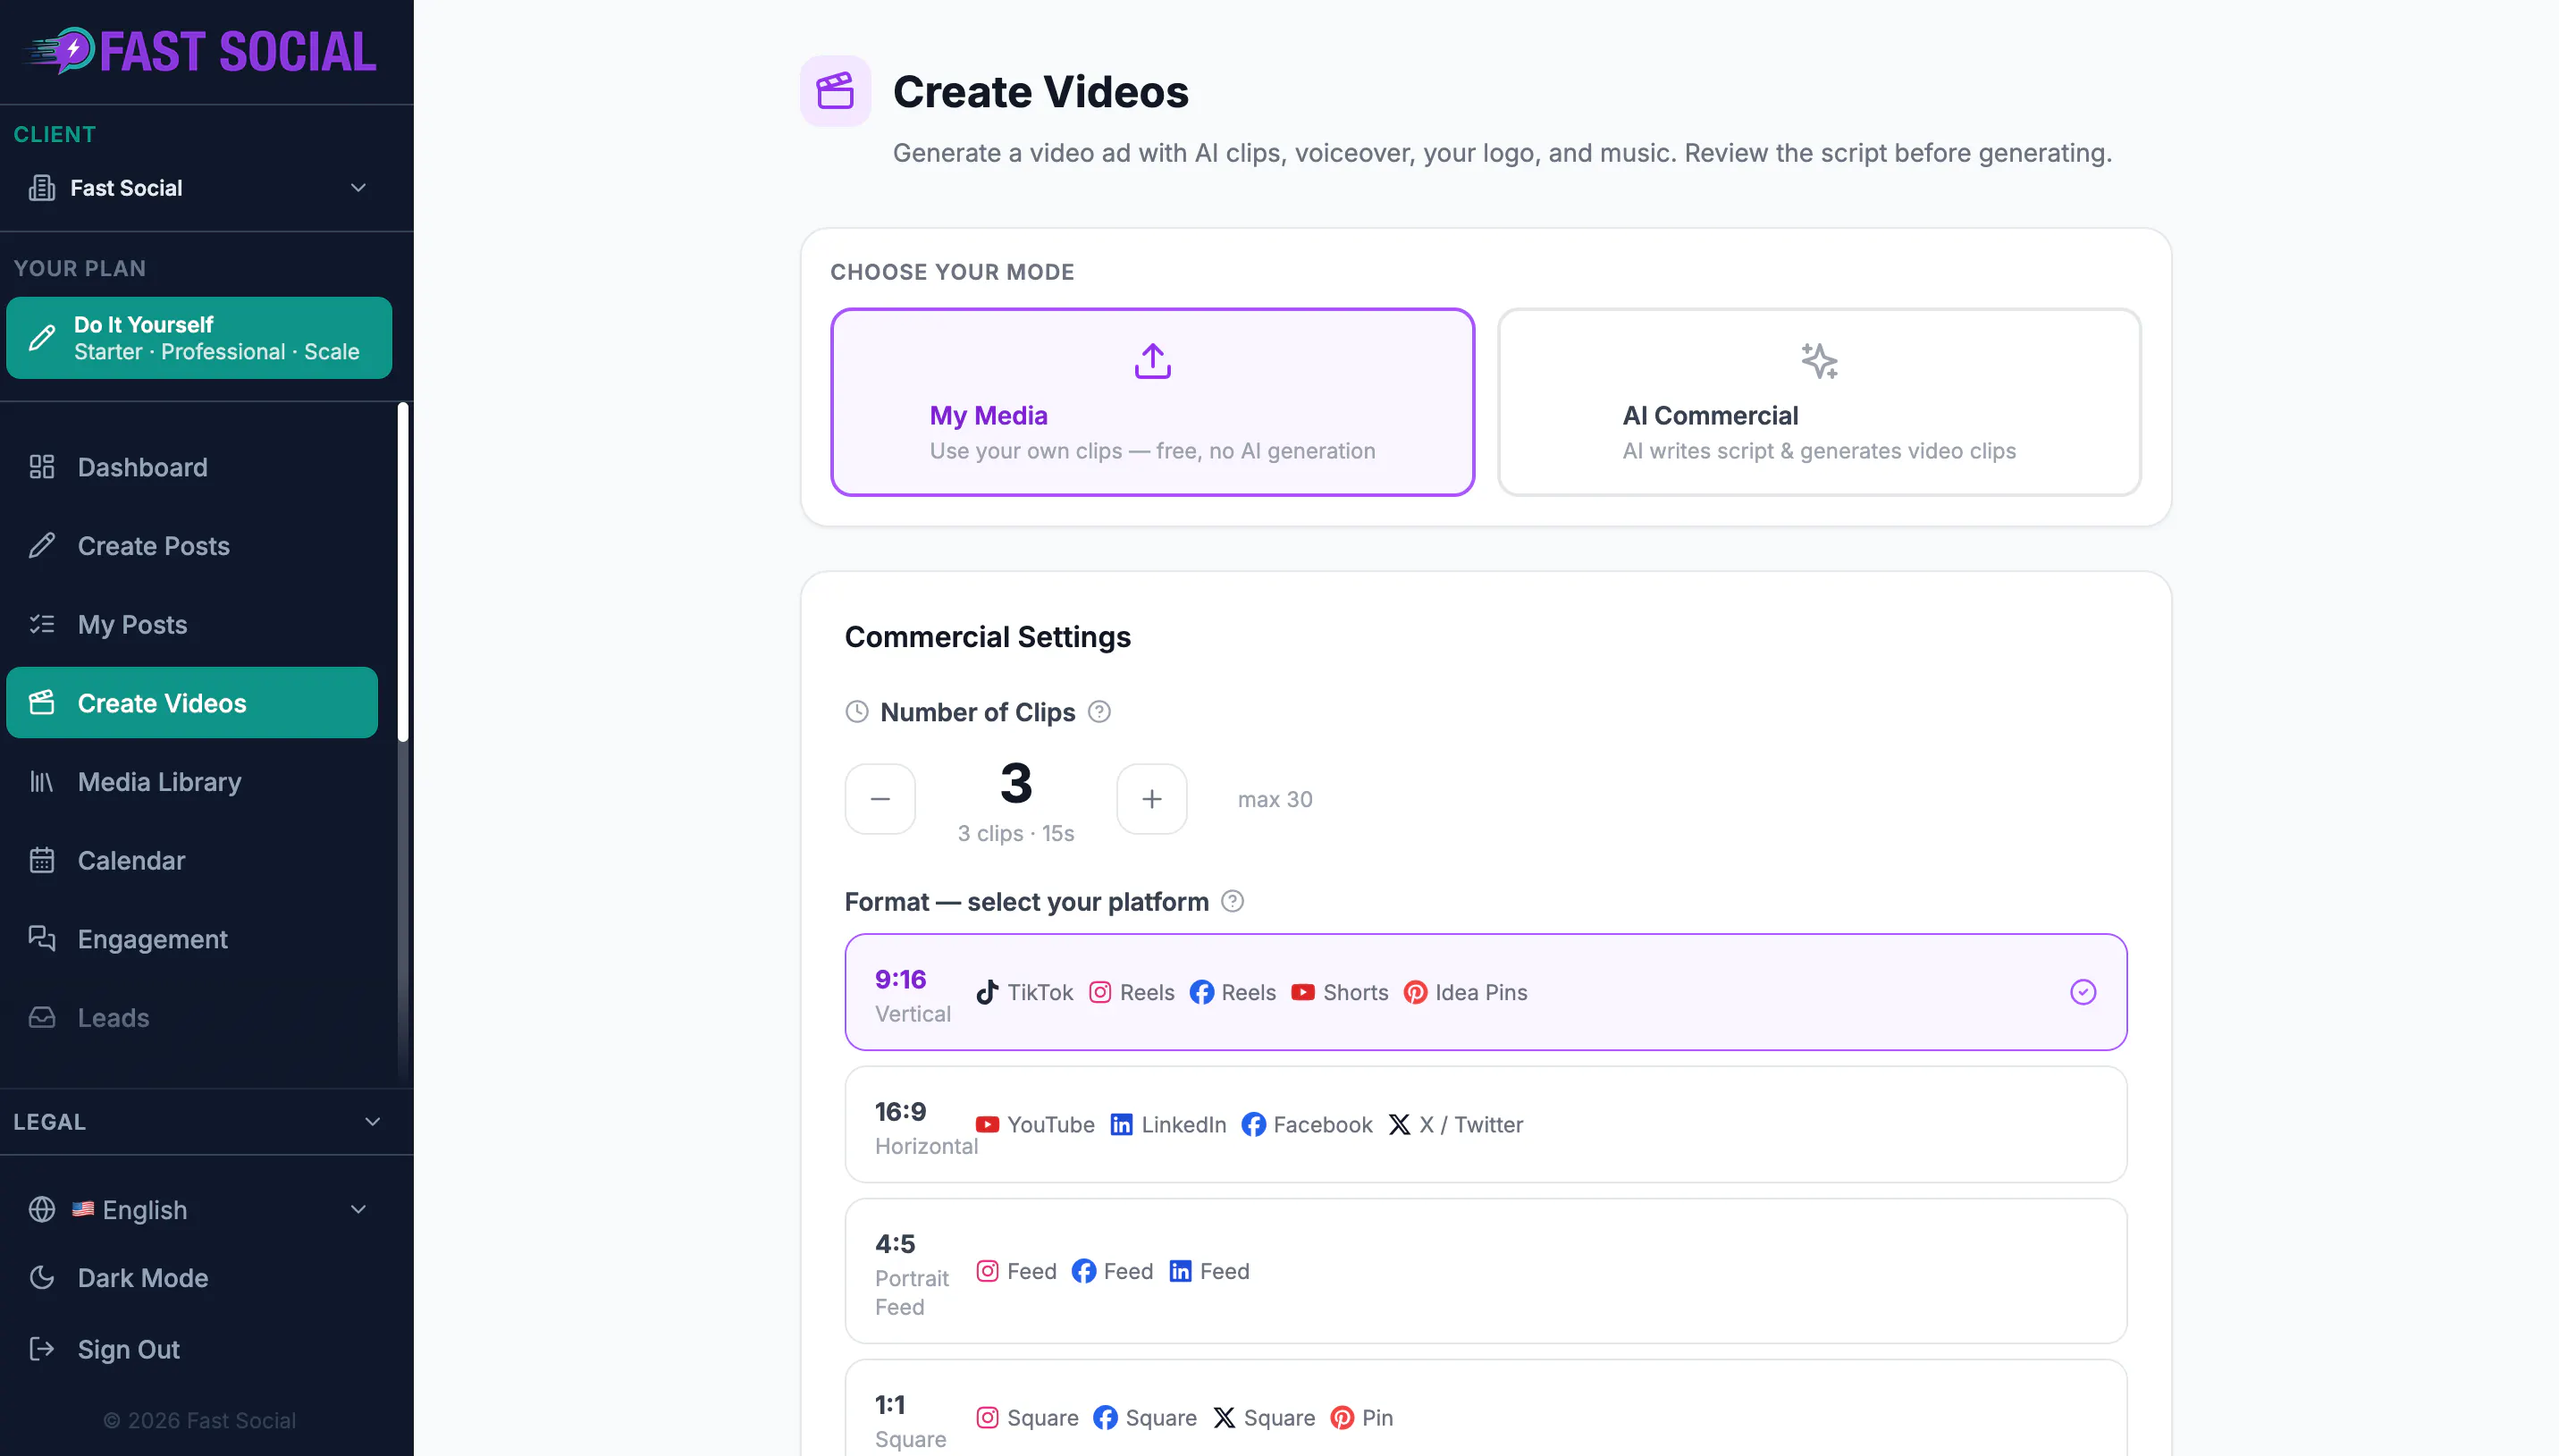Click the Create Videos clapperboard header icon

click(x=835, y=91)
